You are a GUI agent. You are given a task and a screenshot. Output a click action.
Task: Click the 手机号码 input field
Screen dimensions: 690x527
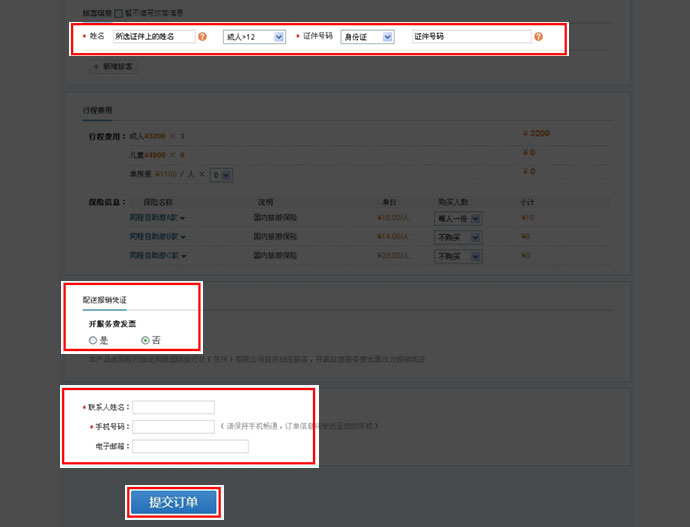click(173, 427)
